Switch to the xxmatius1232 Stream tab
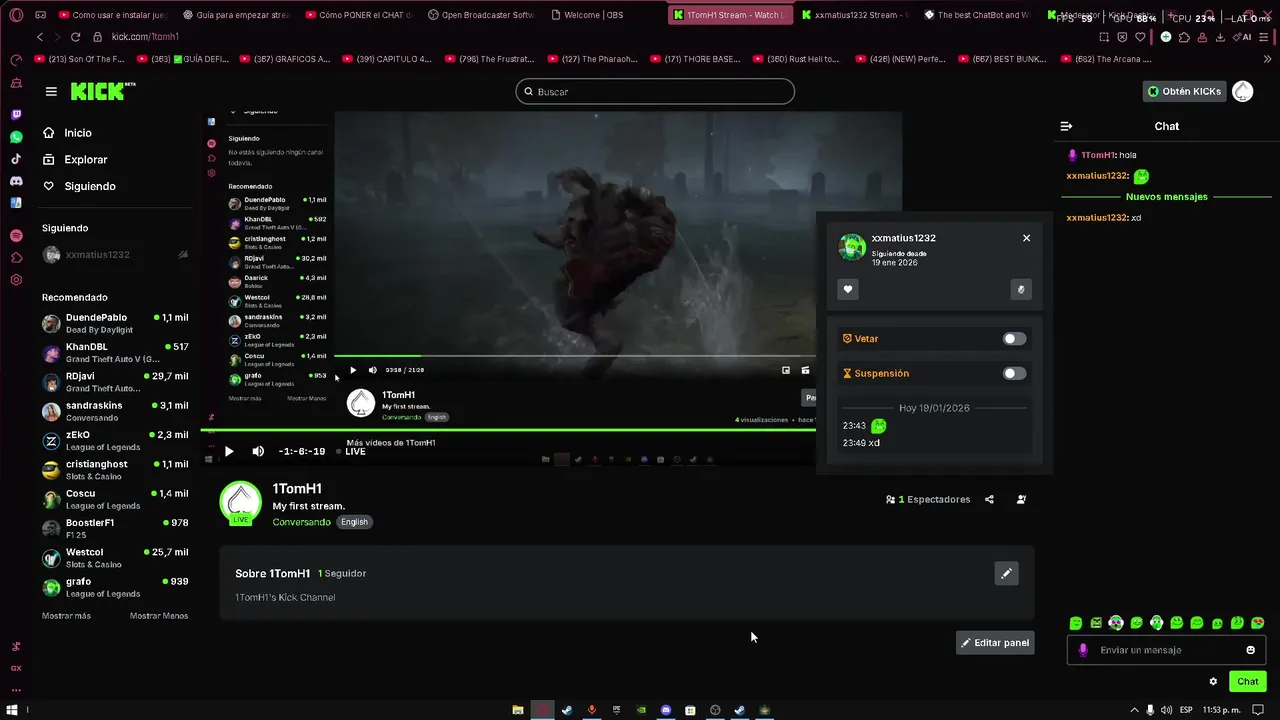The width and height of the screenshot is (1280, 720). 855,15
